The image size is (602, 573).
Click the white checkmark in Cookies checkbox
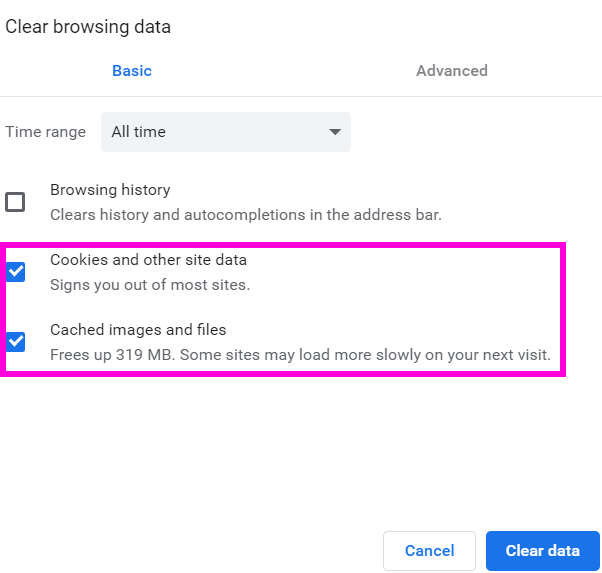coord(16,271)
